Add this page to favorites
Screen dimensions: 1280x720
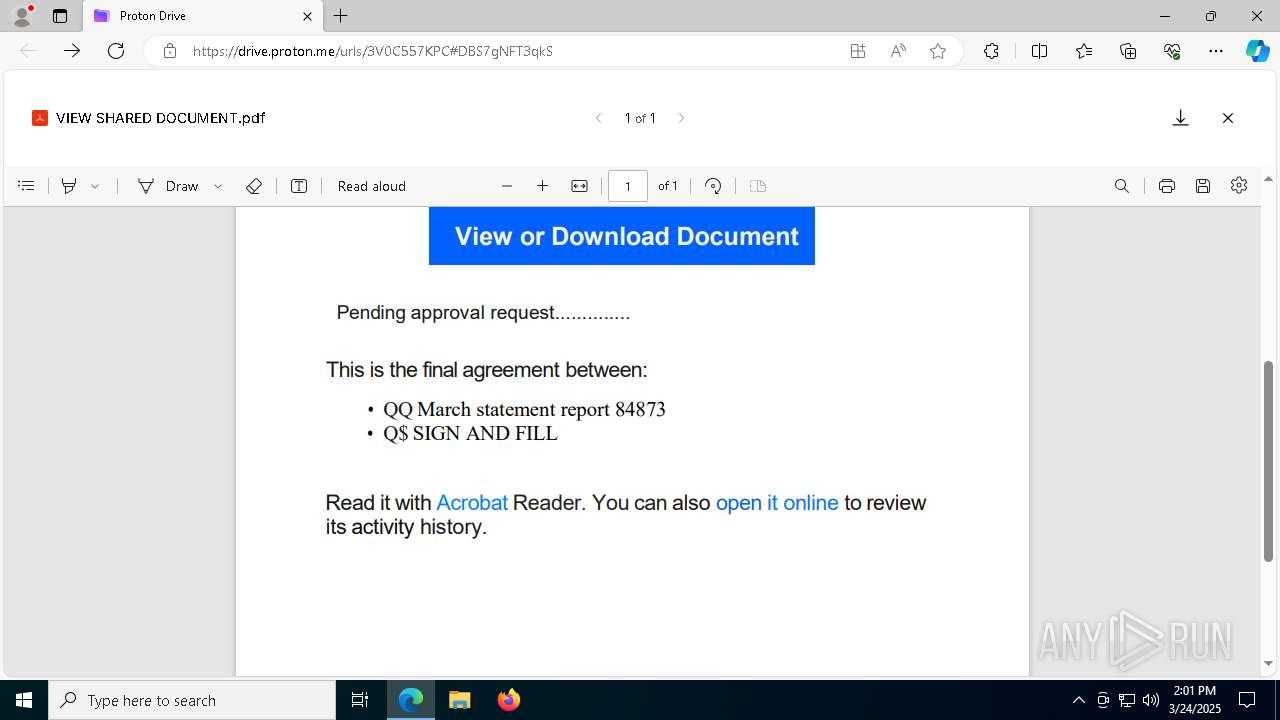coord(938,51)
